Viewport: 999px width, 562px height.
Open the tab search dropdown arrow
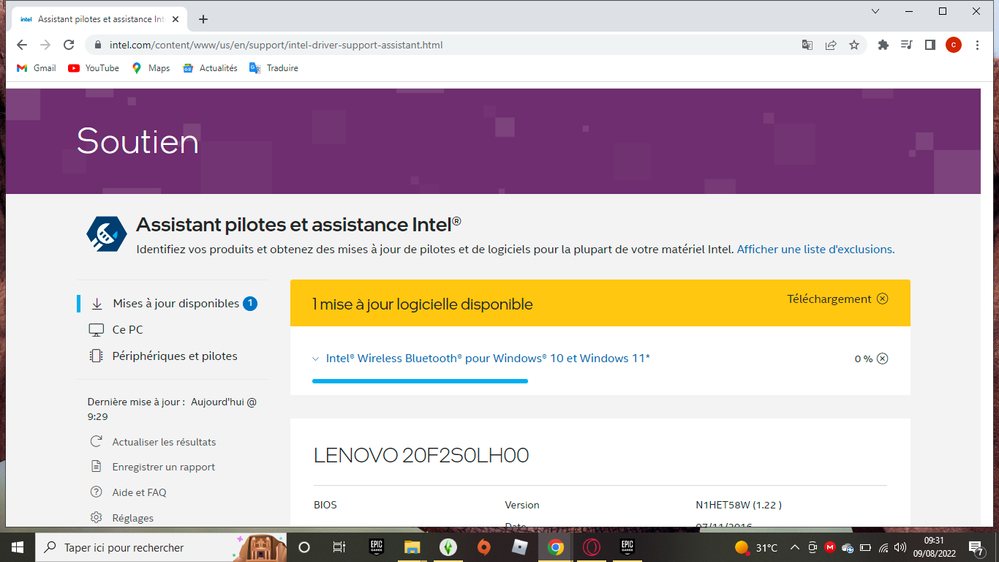point(875,11)
